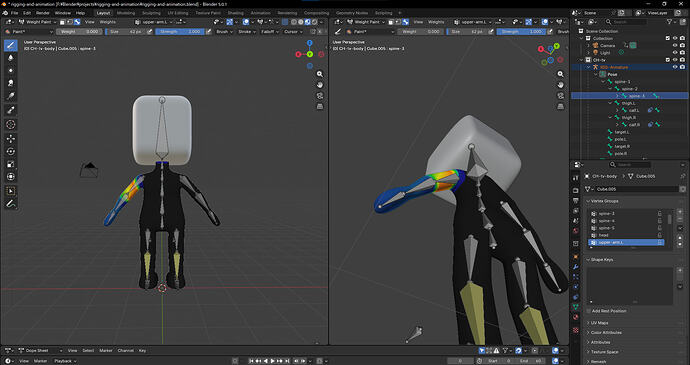The width and height of the screenshot is (690, 365).
Task: Select the Draw brush tool in the left viewport toolbar
Action: (11, 45)
